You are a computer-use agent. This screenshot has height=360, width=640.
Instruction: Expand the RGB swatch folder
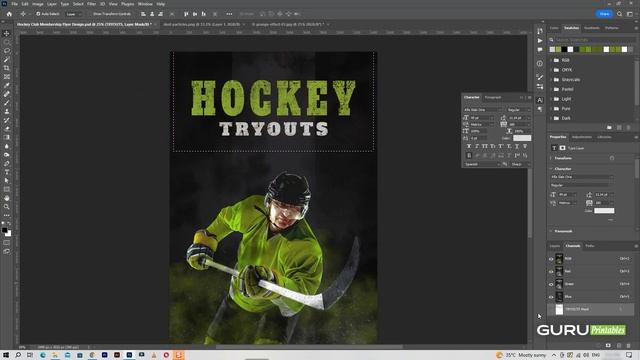click(551, 60)
